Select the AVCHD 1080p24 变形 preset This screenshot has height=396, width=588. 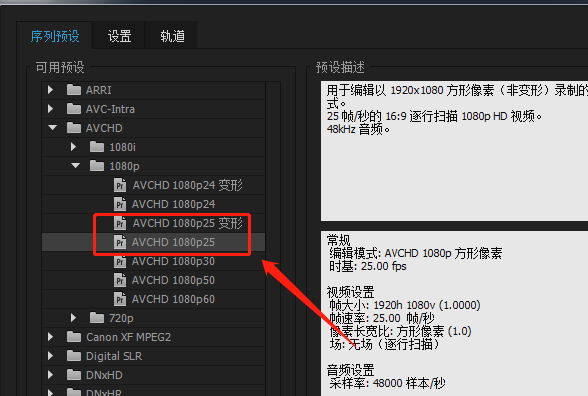coord(188,185)
